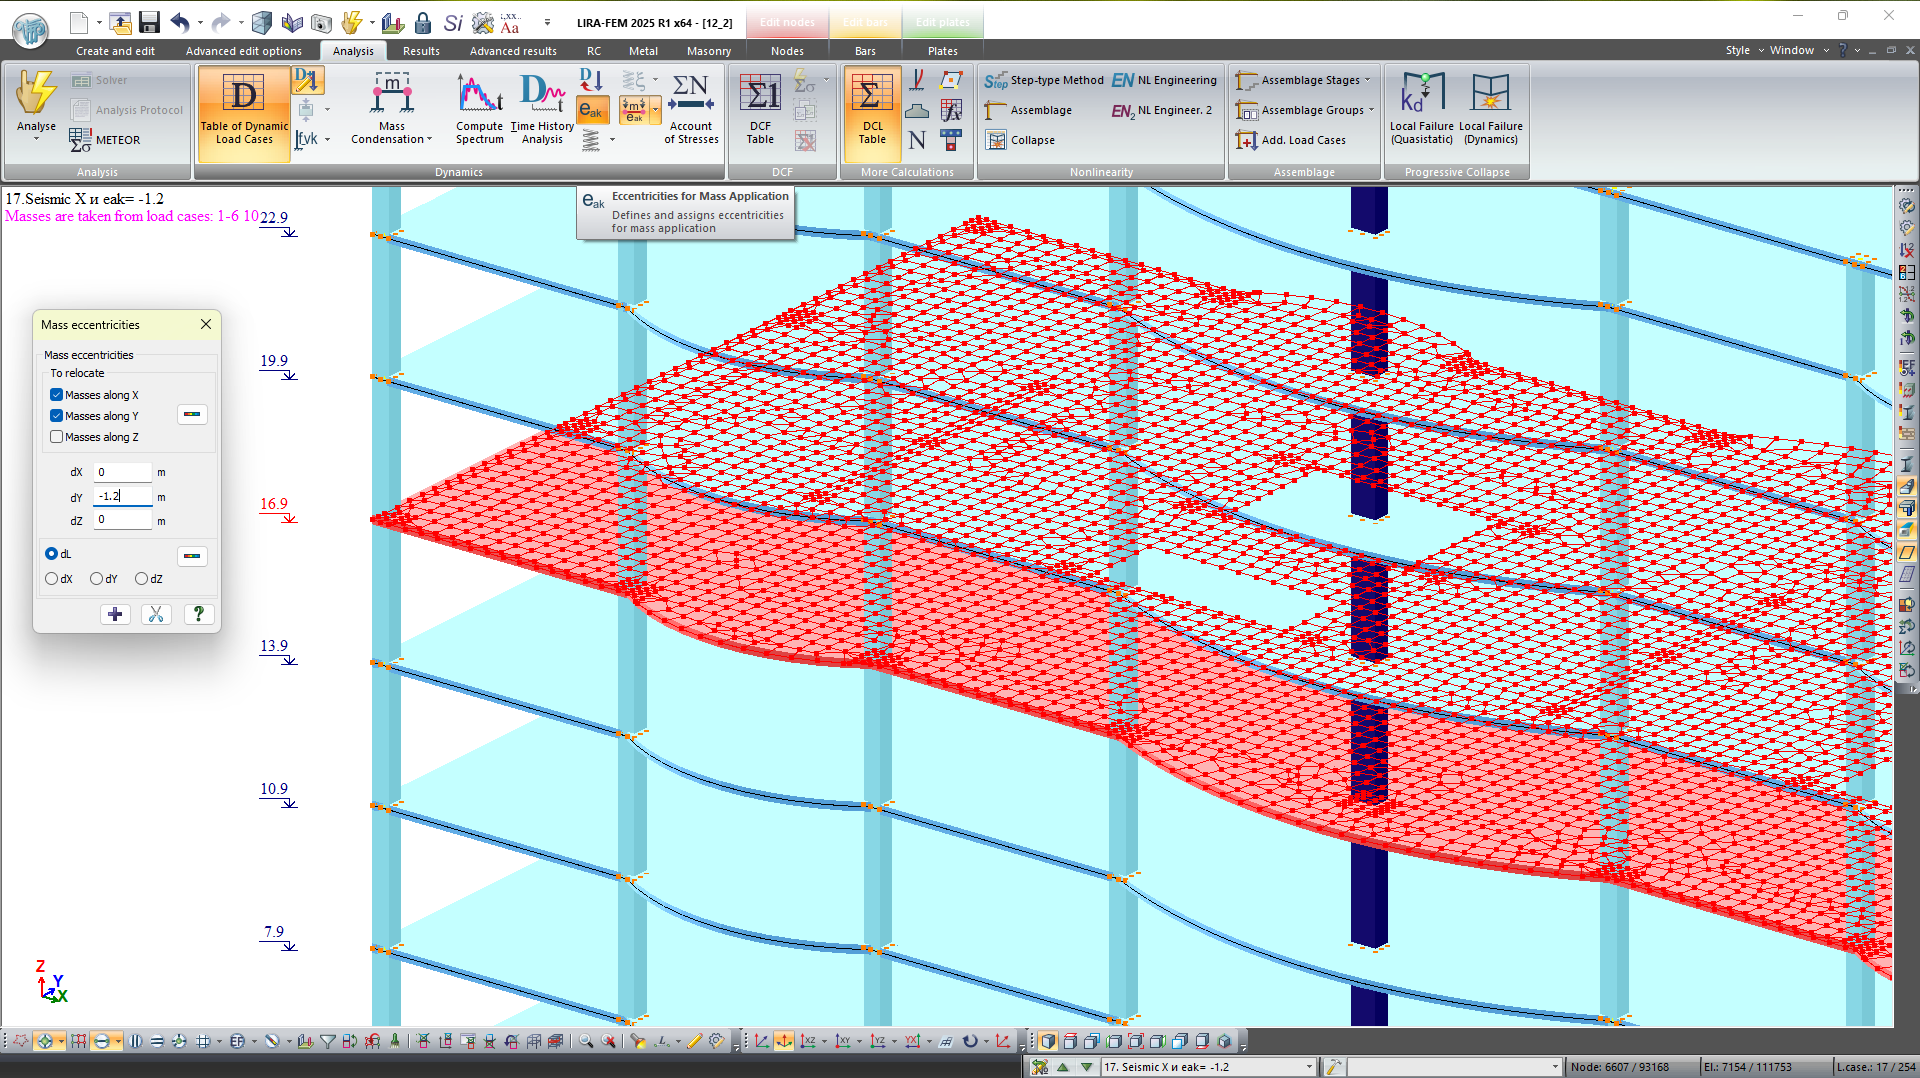Uncheck Masses along X checkbox
1920x1078 pixels.
[57, 395]
